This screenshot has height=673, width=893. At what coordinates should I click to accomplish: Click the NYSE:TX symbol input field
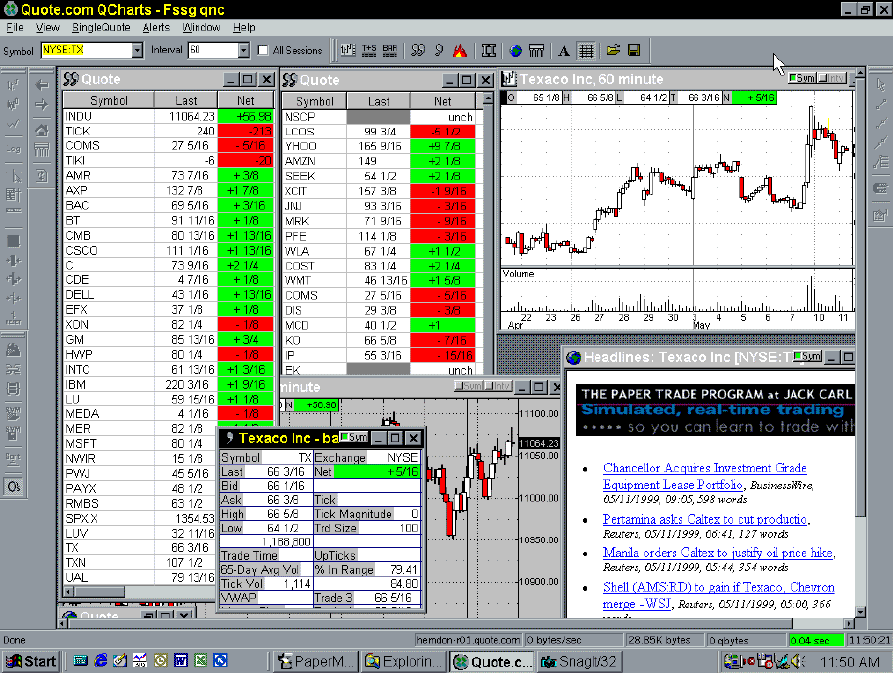click(87, 50)
